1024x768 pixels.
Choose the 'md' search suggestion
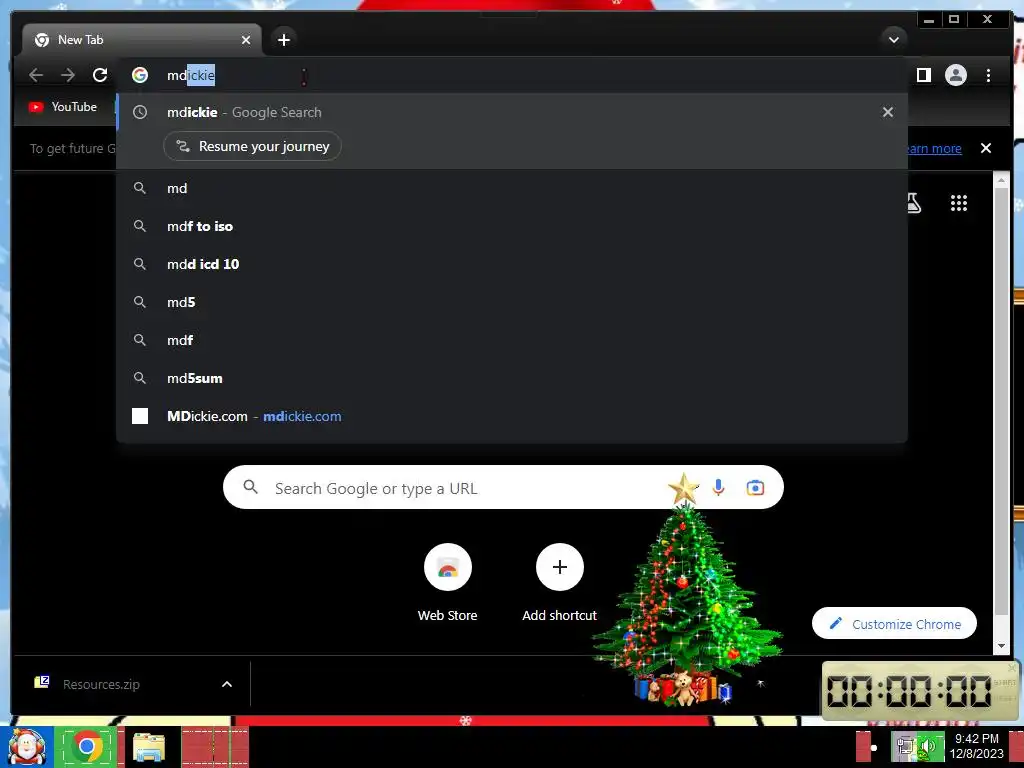(x=512, y=188)
